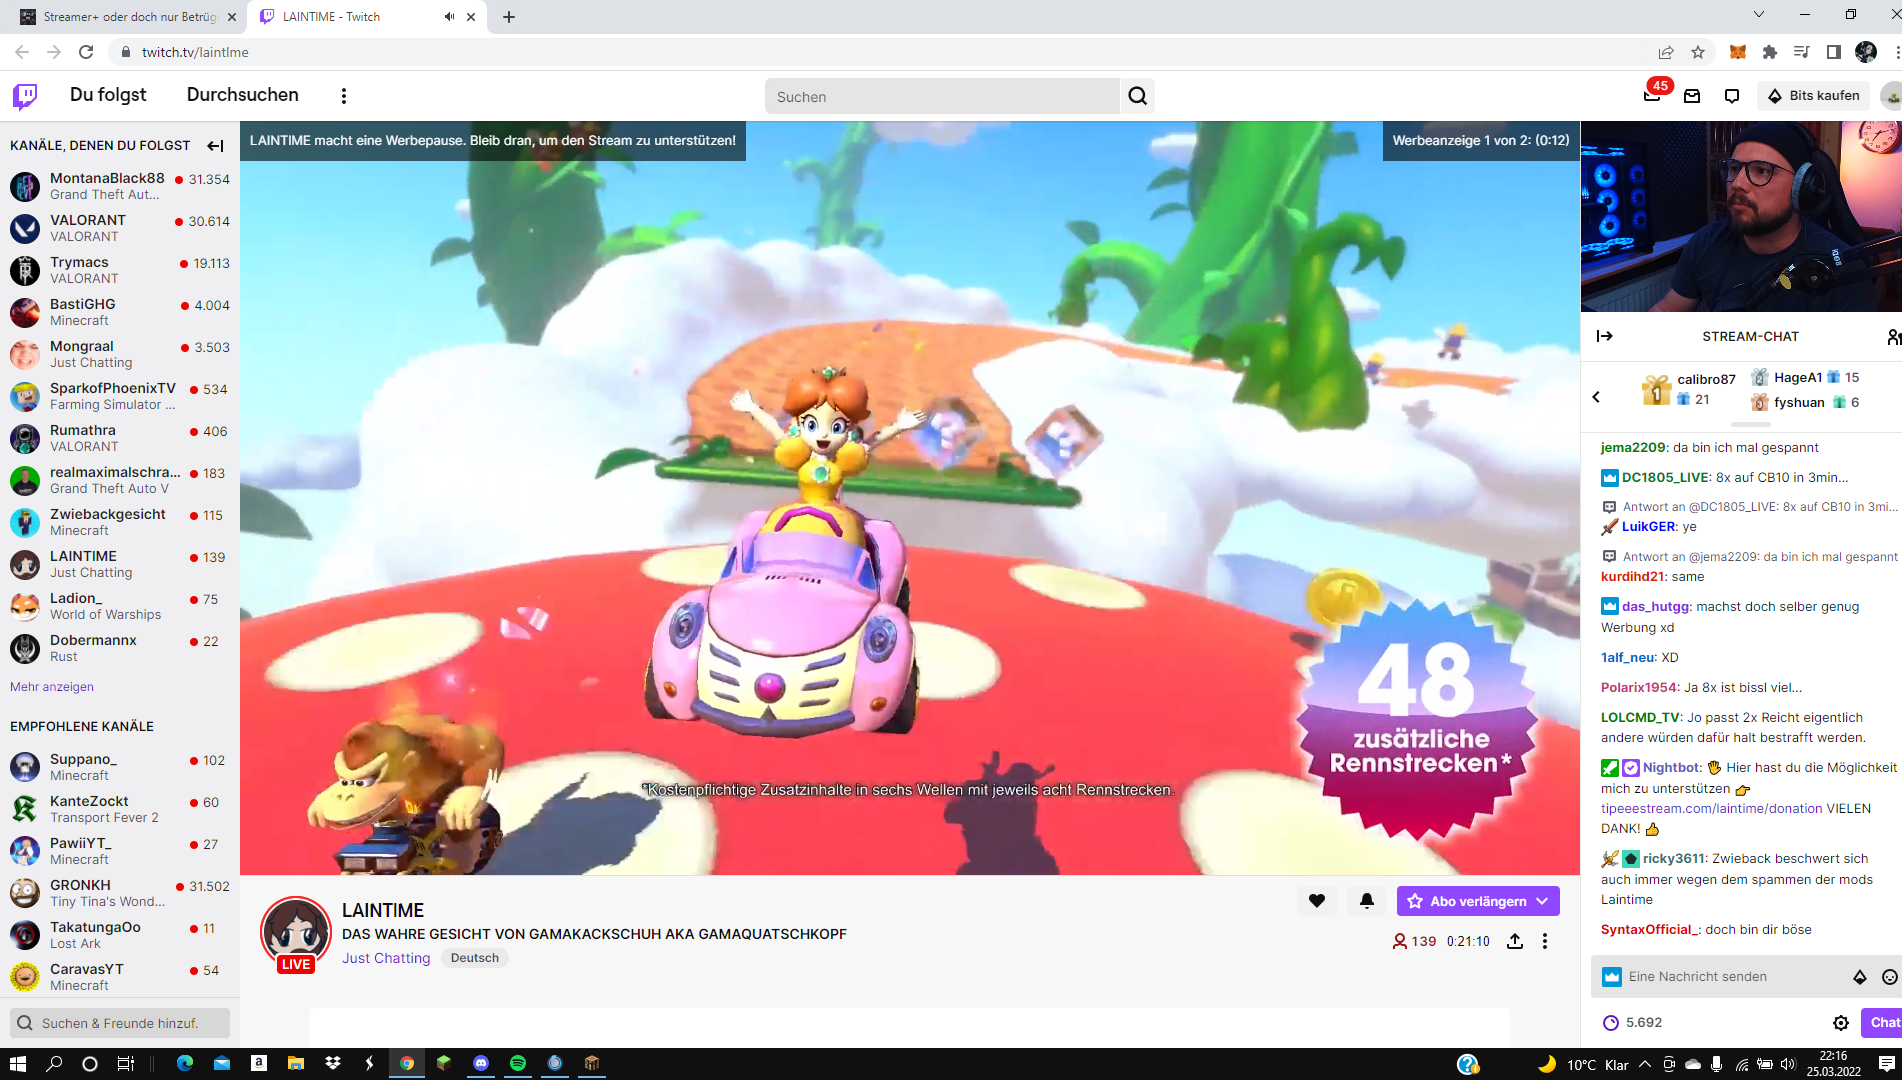
Task: Click the Bits kaufen button
Action: click(1813, 96)
